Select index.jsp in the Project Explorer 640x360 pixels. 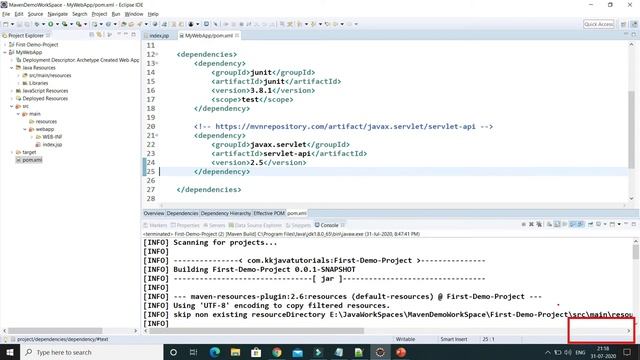[x=49, y=144]
